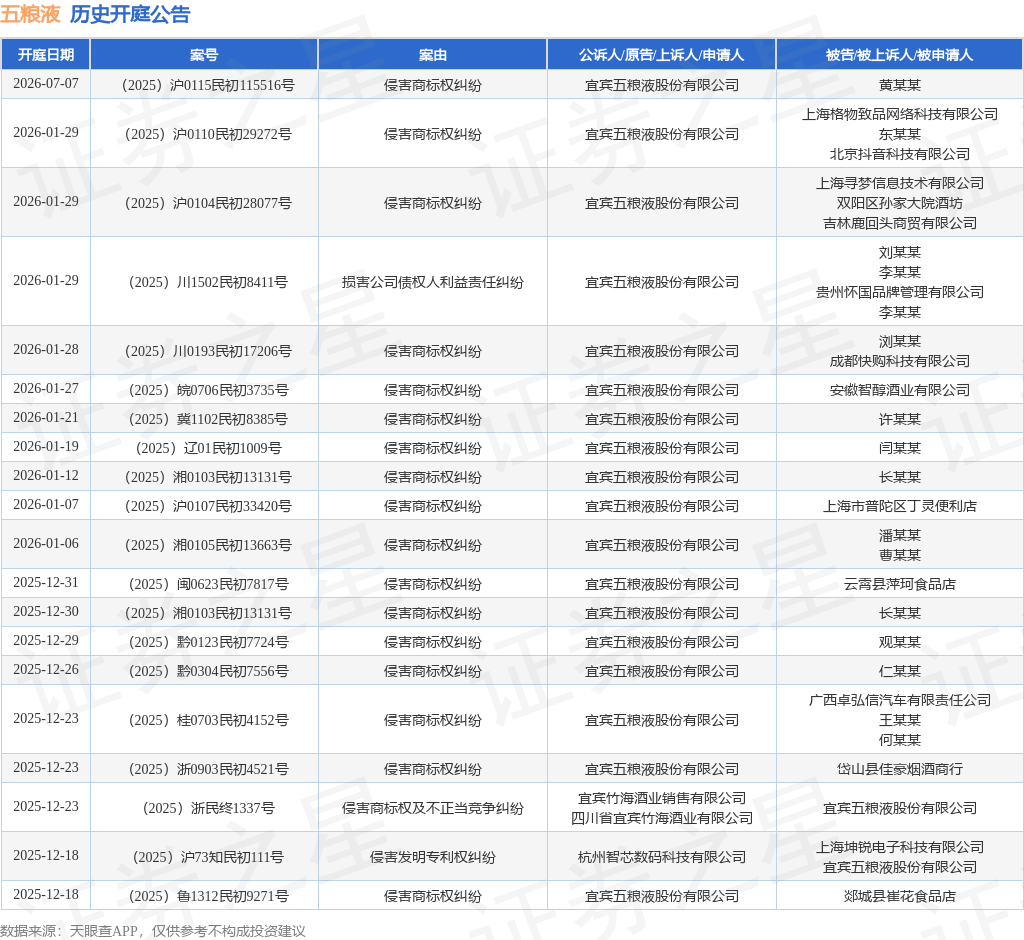Screen dimensions: 1024x940
Task: Click 郯城县崔花食品店
Action: click(899, 896)
